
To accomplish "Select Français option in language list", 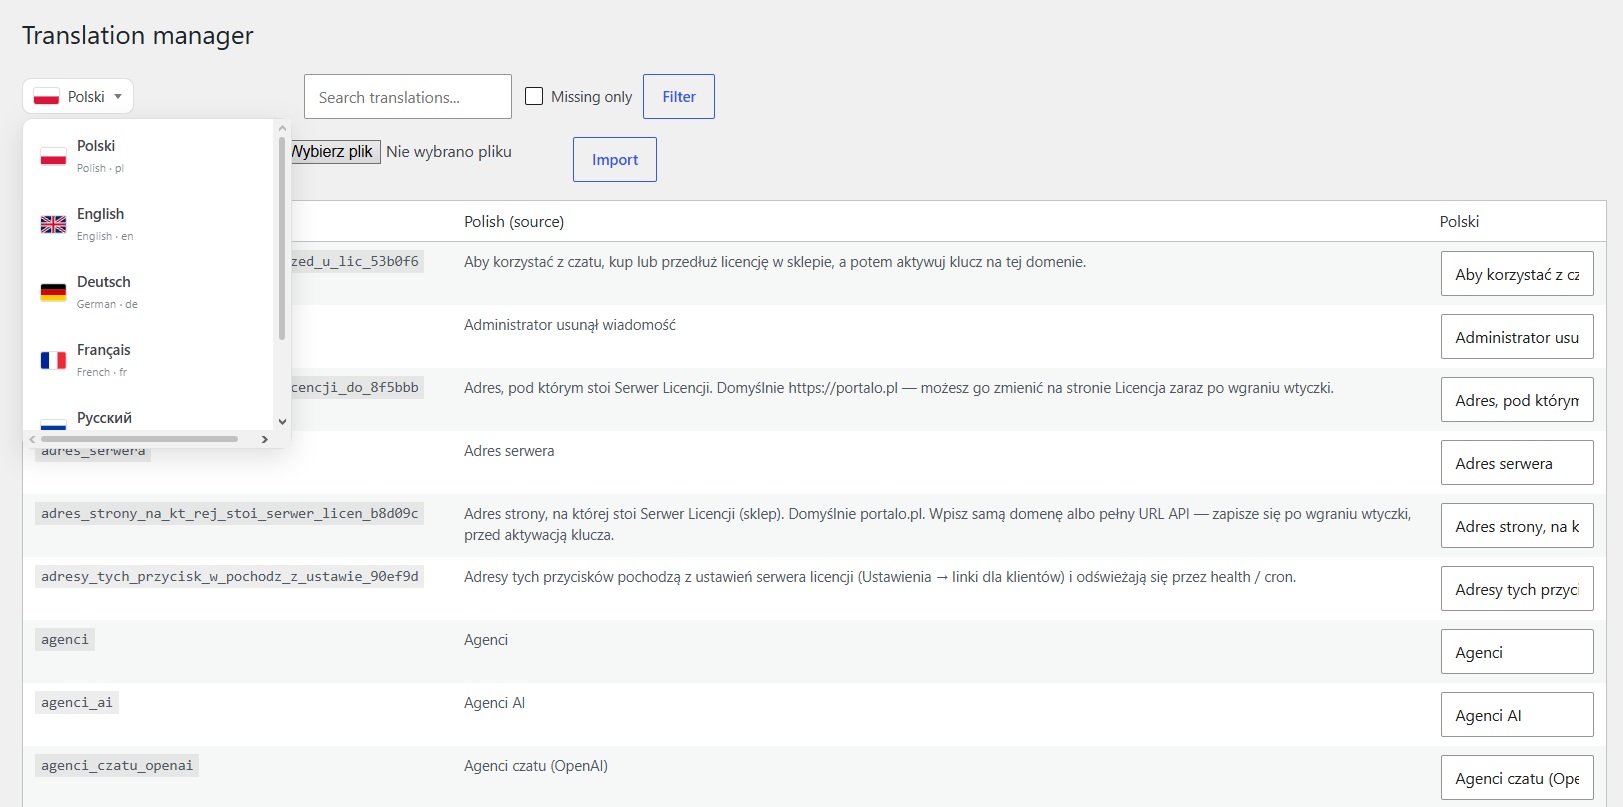I will (148, 360).
